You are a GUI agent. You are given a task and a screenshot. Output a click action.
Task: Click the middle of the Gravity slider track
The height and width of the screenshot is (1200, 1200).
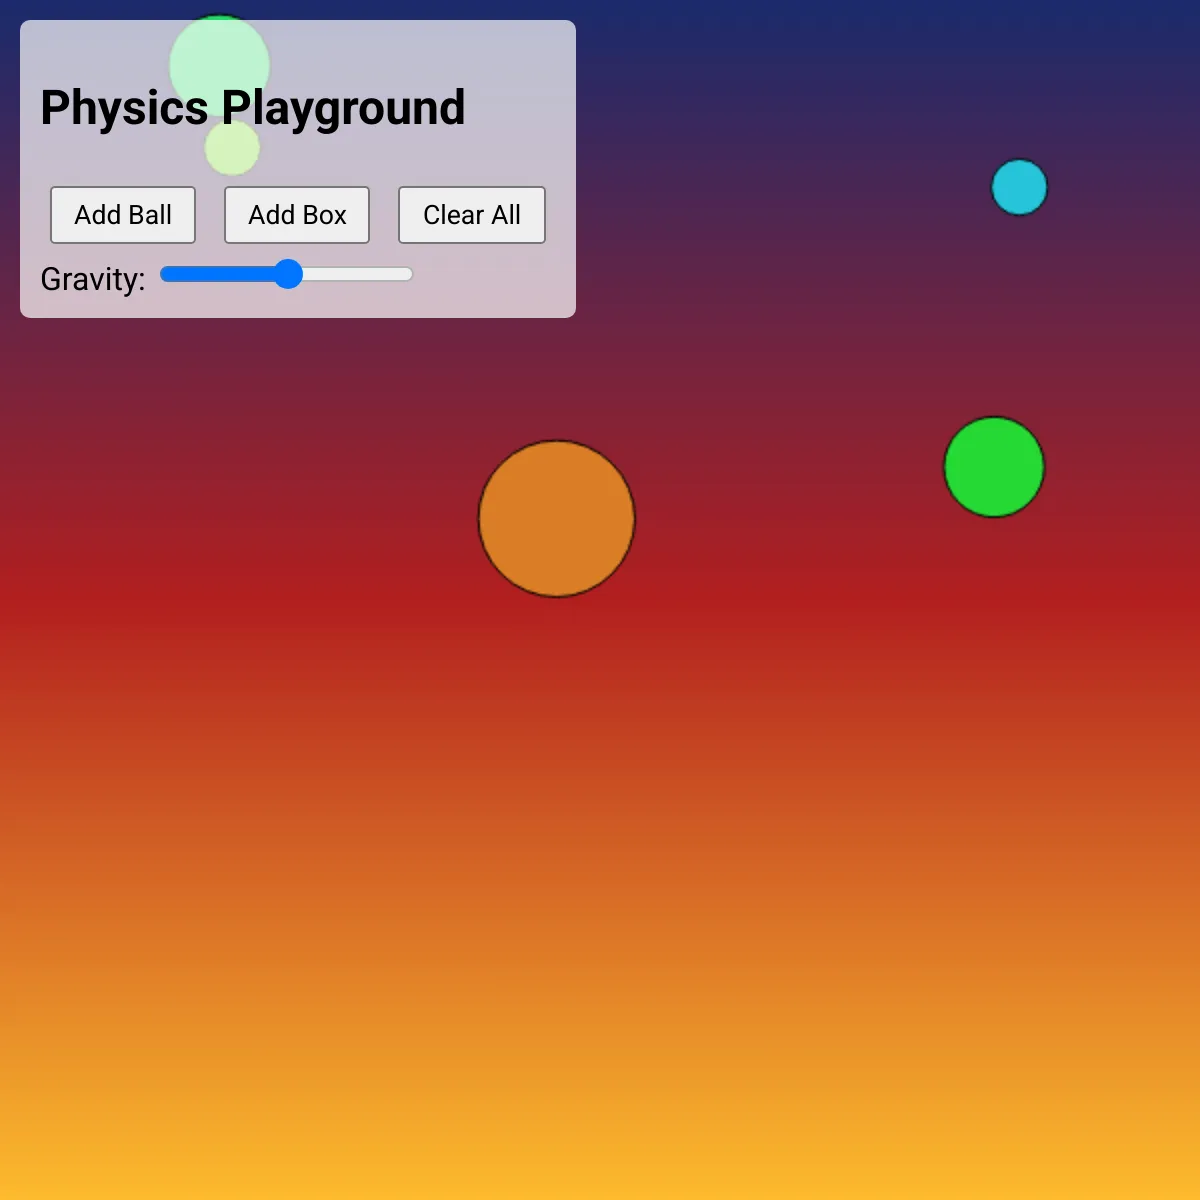285,274
